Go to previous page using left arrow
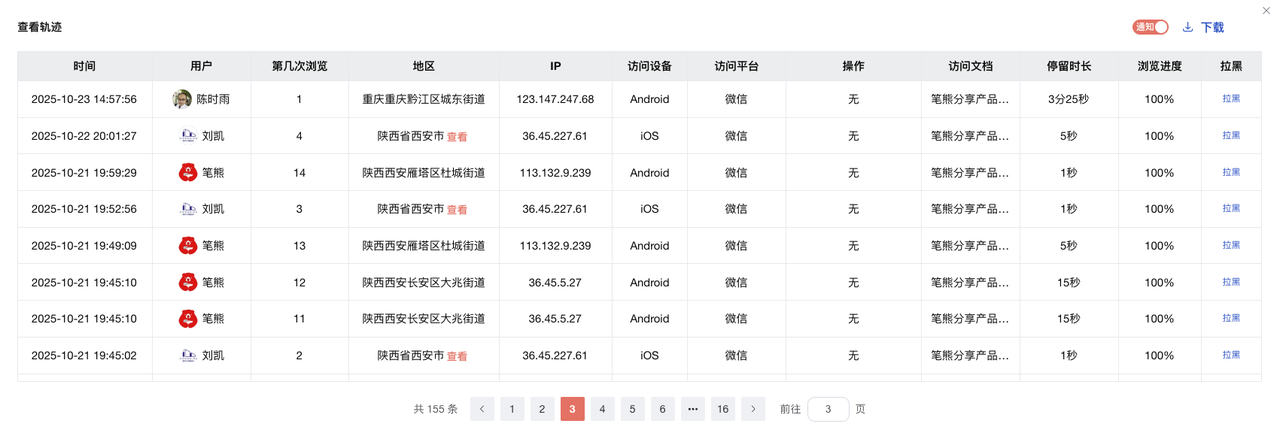The height and width of the screenshot is (445, 1280). [x=482, y=409]
